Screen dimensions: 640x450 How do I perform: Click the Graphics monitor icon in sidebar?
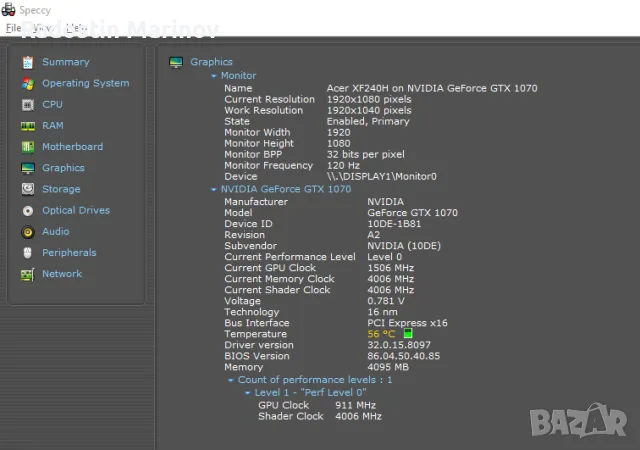[28, 168]
